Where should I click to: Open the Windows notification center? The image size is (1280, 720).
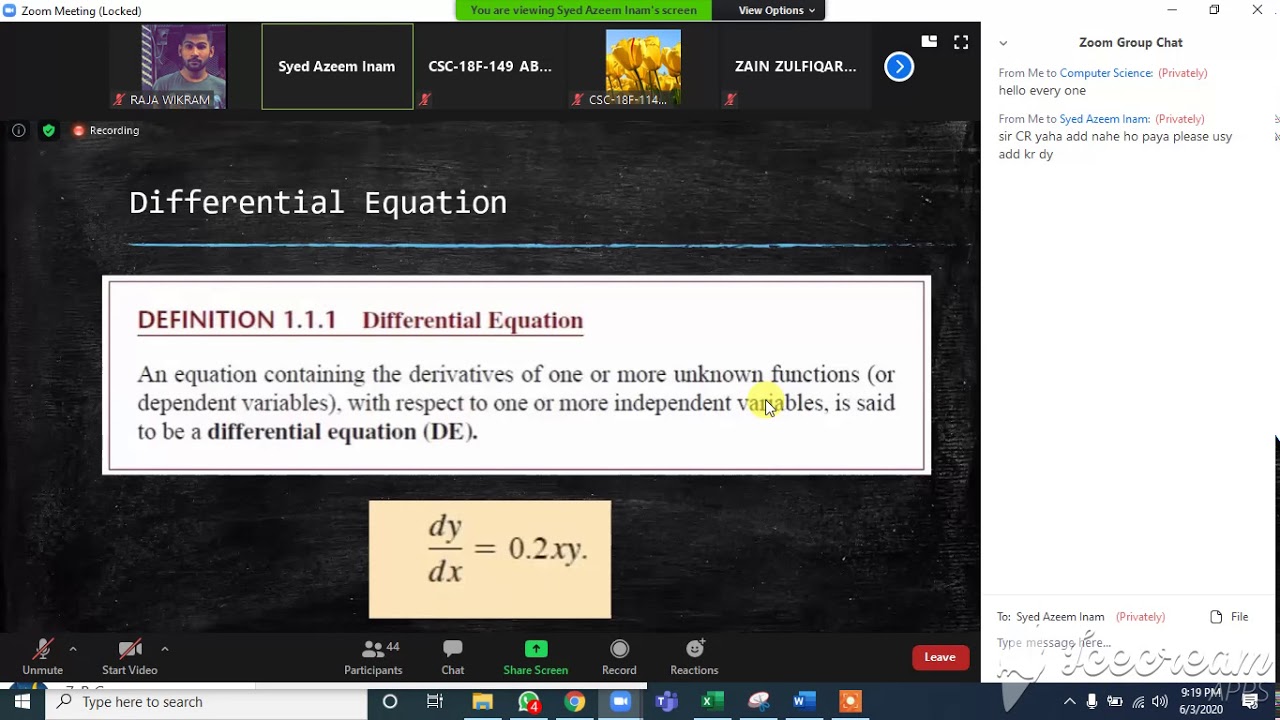click(1250, 702)
